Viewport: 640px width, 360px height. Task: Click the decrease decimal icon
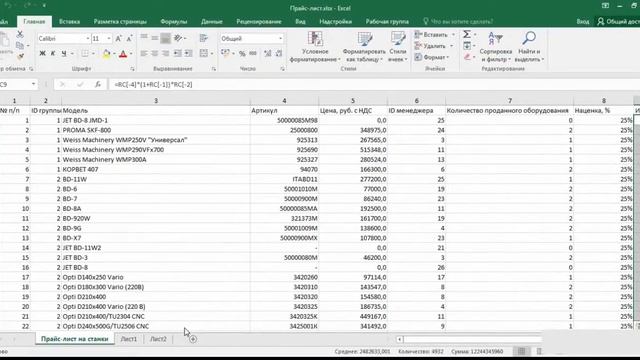pyautogui.click(x=278, y=53)
